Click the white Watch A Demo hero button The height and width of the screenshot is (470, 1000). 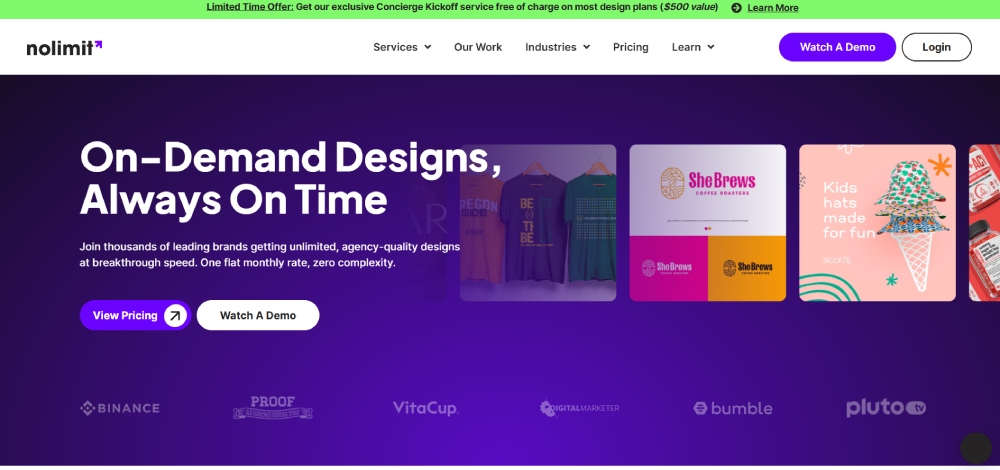coord(258,315)
